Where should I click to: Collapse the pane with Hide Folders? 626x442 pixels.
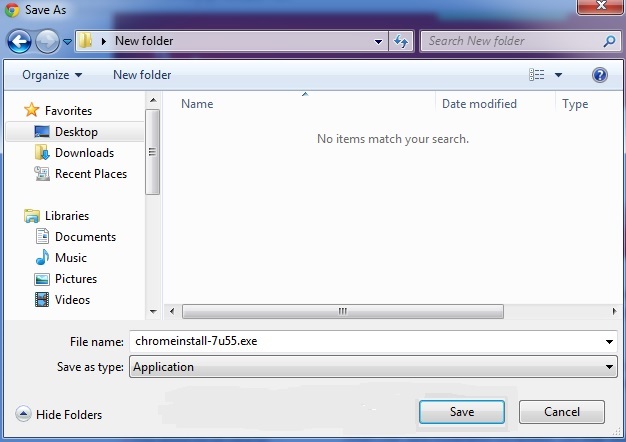(x=60, y=414)
